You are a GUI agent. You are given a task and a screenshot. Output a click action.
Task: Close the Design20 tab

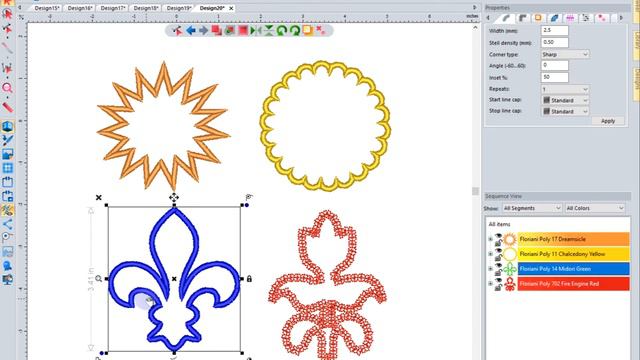231,8
